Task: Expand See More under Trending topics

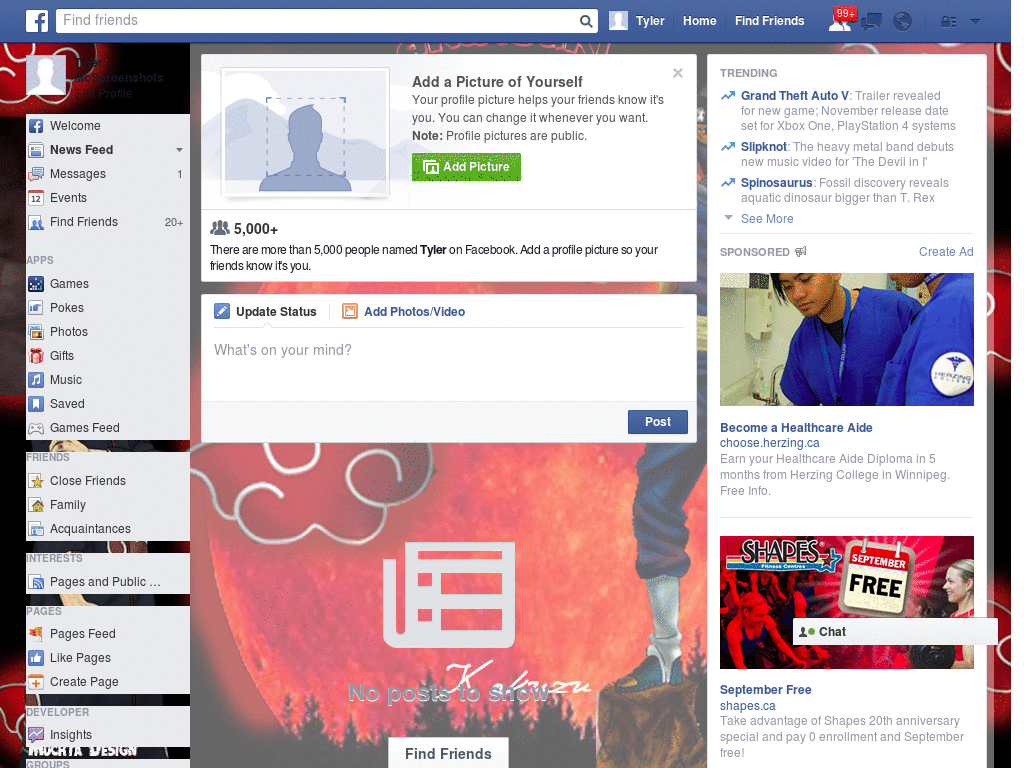Action: tap(768, 218)
